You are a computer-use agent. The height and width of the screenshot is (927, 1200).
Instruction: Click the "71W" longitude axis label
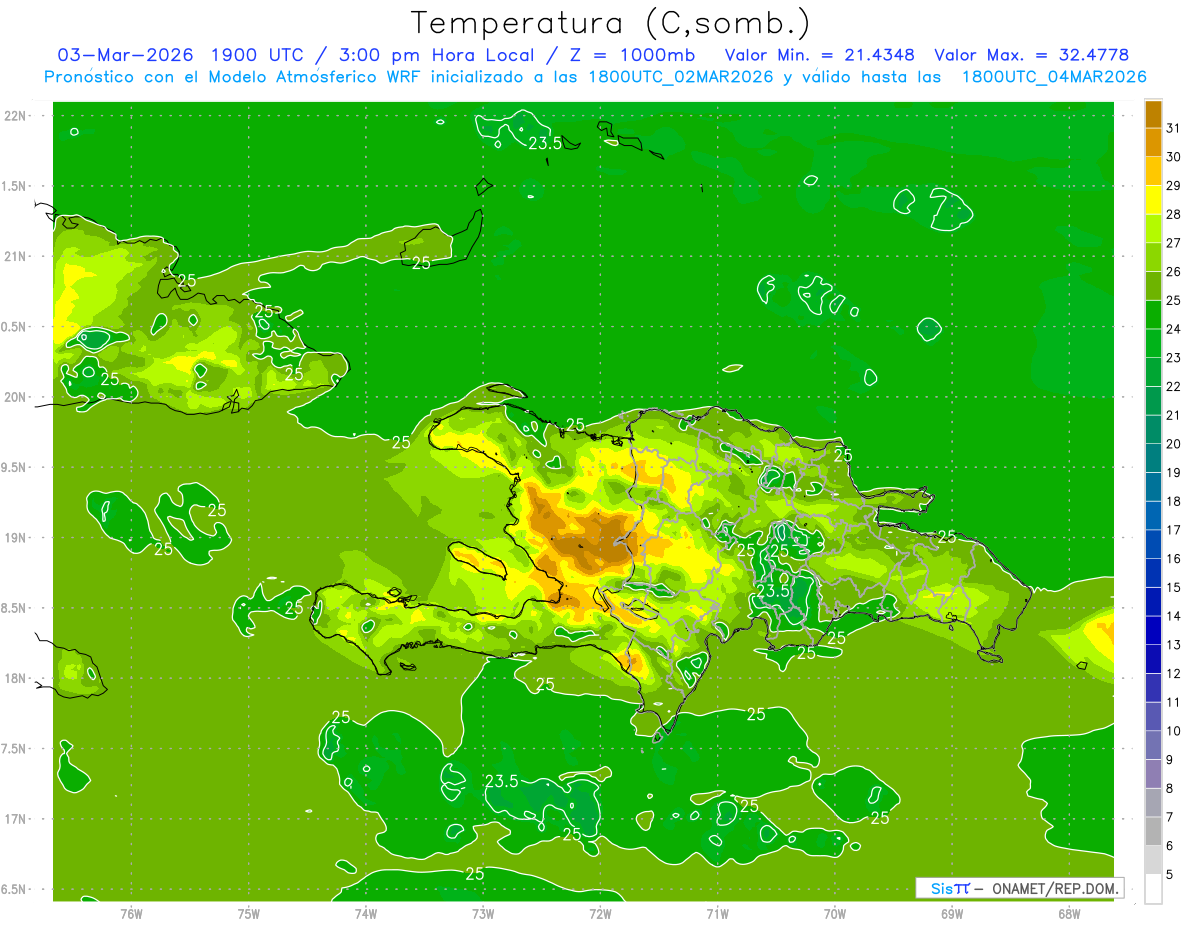coord(717,914)
